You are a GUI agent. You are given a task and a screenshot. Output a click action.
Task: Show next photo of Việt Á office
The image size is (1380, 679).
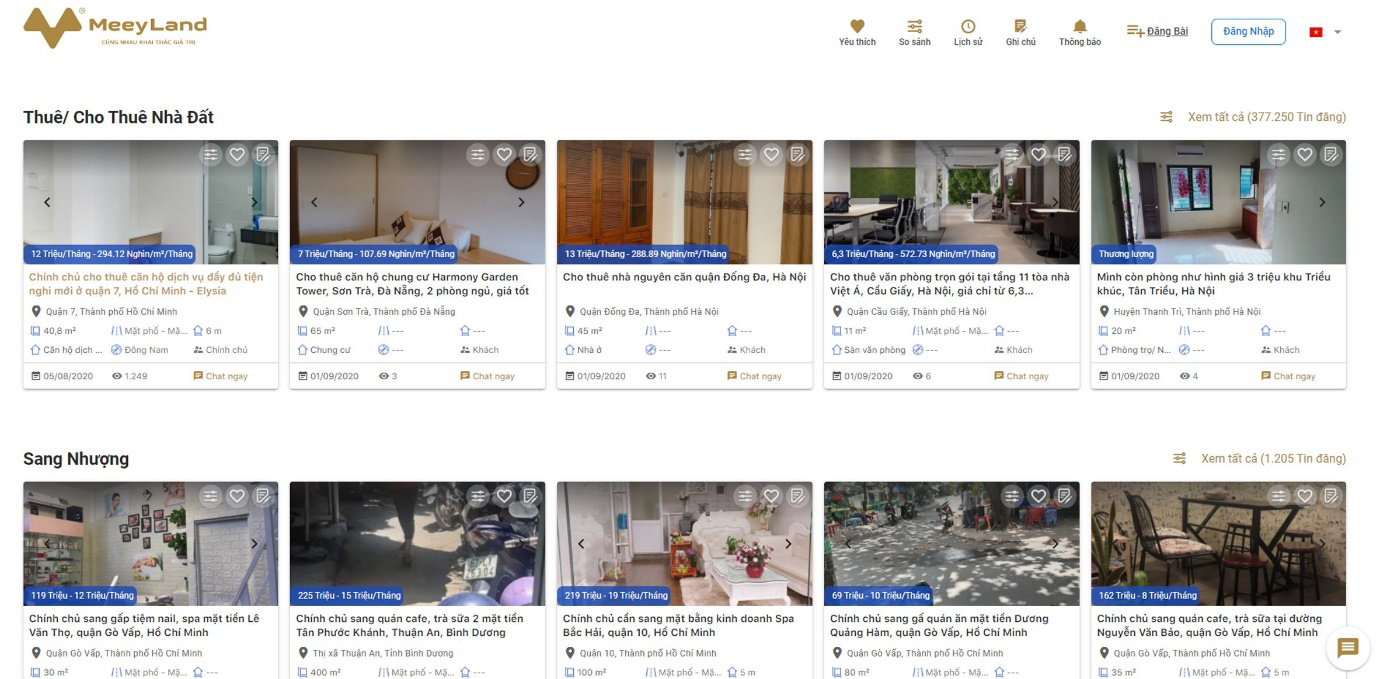click(1055, 202)
